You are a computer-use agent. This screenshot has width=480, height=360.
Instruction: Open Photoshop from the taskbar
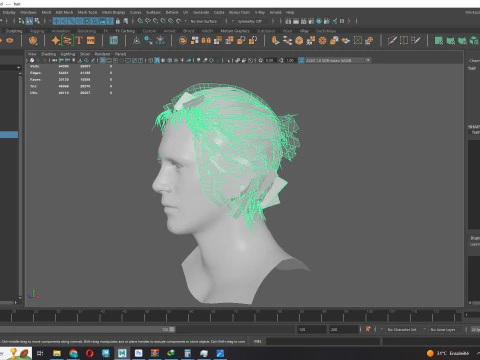pyautogui.click(x=138, y=353)
